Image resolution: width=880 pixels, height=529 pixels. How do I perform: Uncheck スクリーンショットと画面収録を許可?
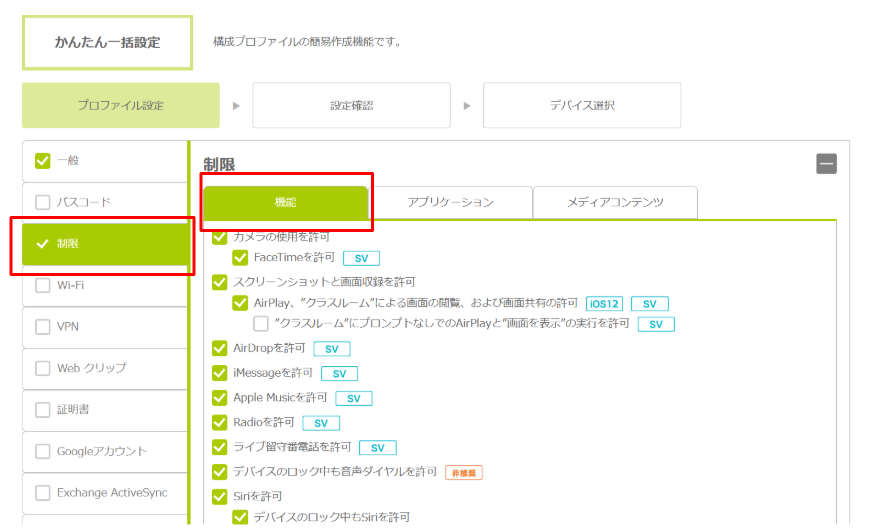point(220,282)
